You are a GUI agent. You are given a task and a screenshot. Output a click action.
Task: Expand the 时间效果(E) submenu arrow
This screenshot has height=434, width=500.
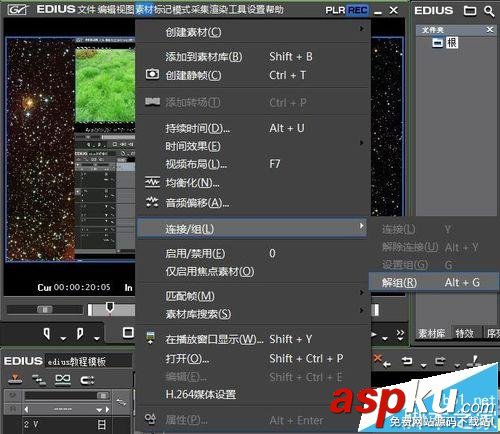pyautogui.click(x=361, y=143)
